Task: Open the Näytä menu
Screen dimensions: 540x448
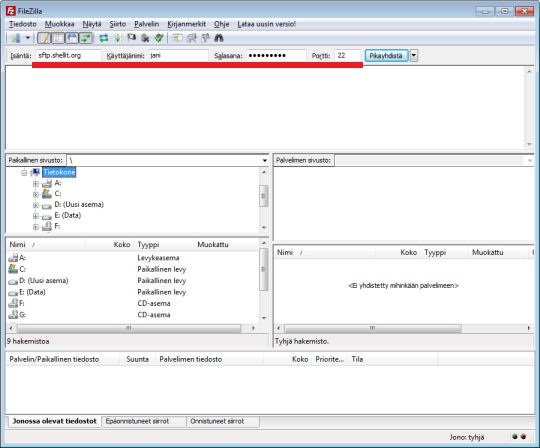Action: pos(92,24)
